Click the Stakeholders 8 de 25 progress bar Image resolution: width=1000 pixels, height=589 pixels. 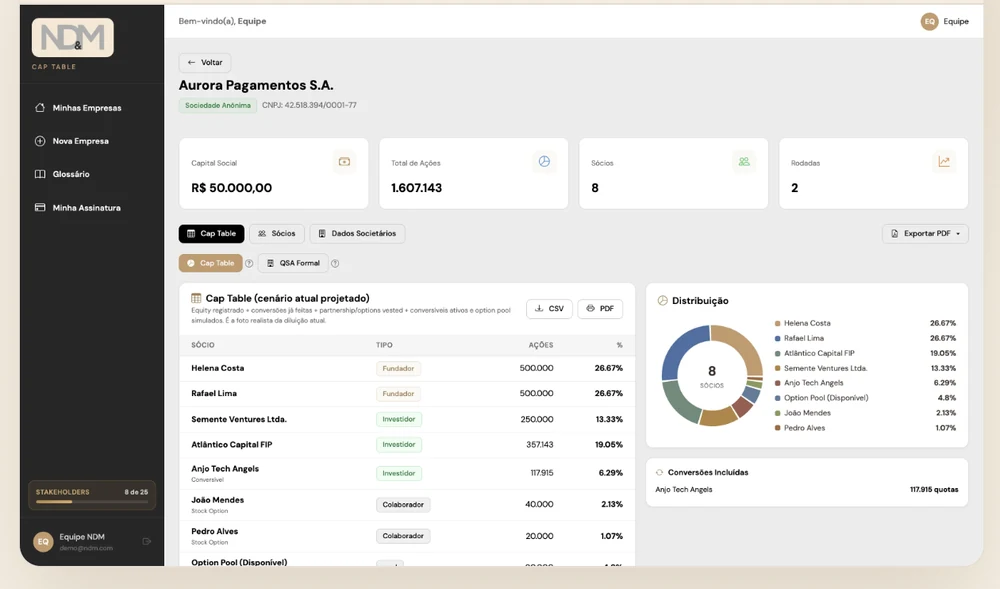[x=92, y=502]
